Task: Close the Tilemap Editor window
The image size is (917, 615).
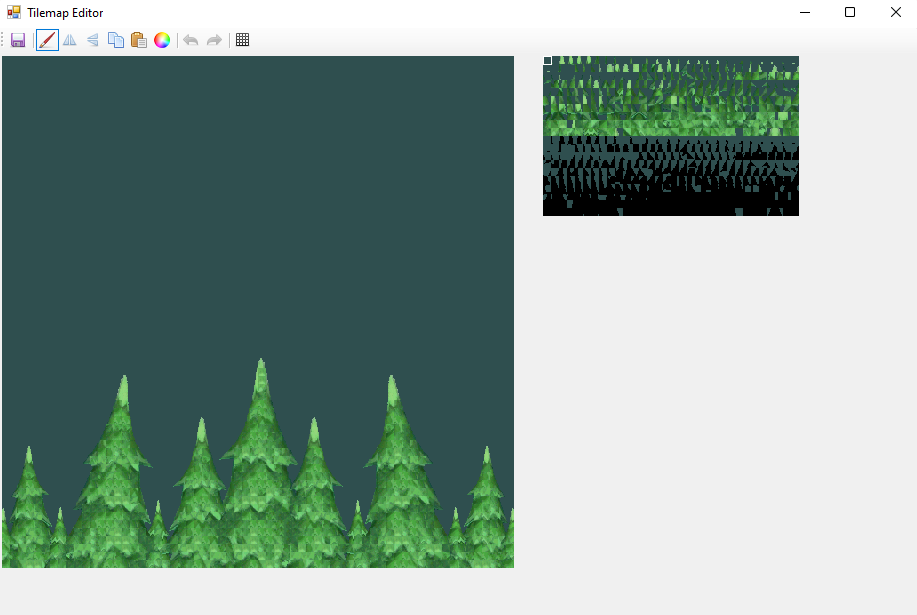Action: [x=895, y=12]
